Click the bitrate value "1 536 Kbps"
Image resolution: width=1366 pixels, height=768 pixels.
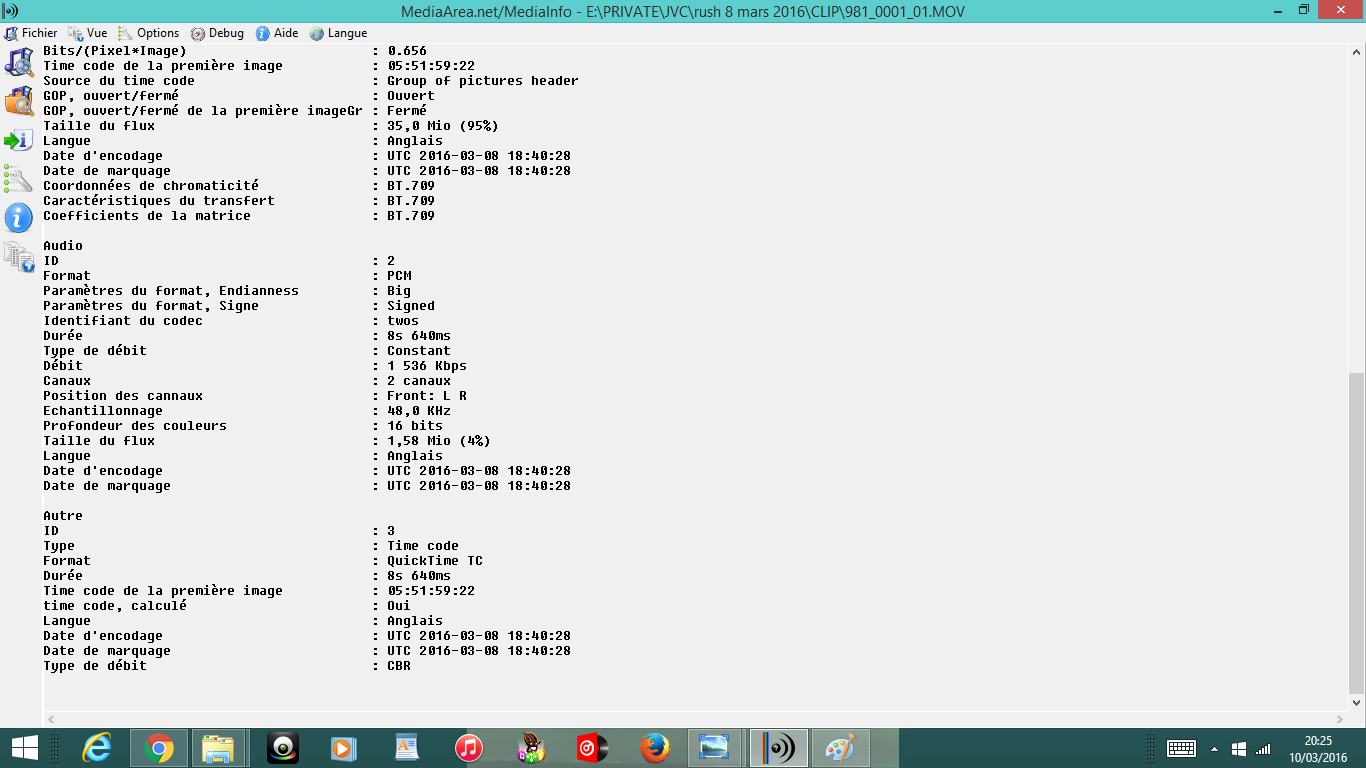click(427, 366)
